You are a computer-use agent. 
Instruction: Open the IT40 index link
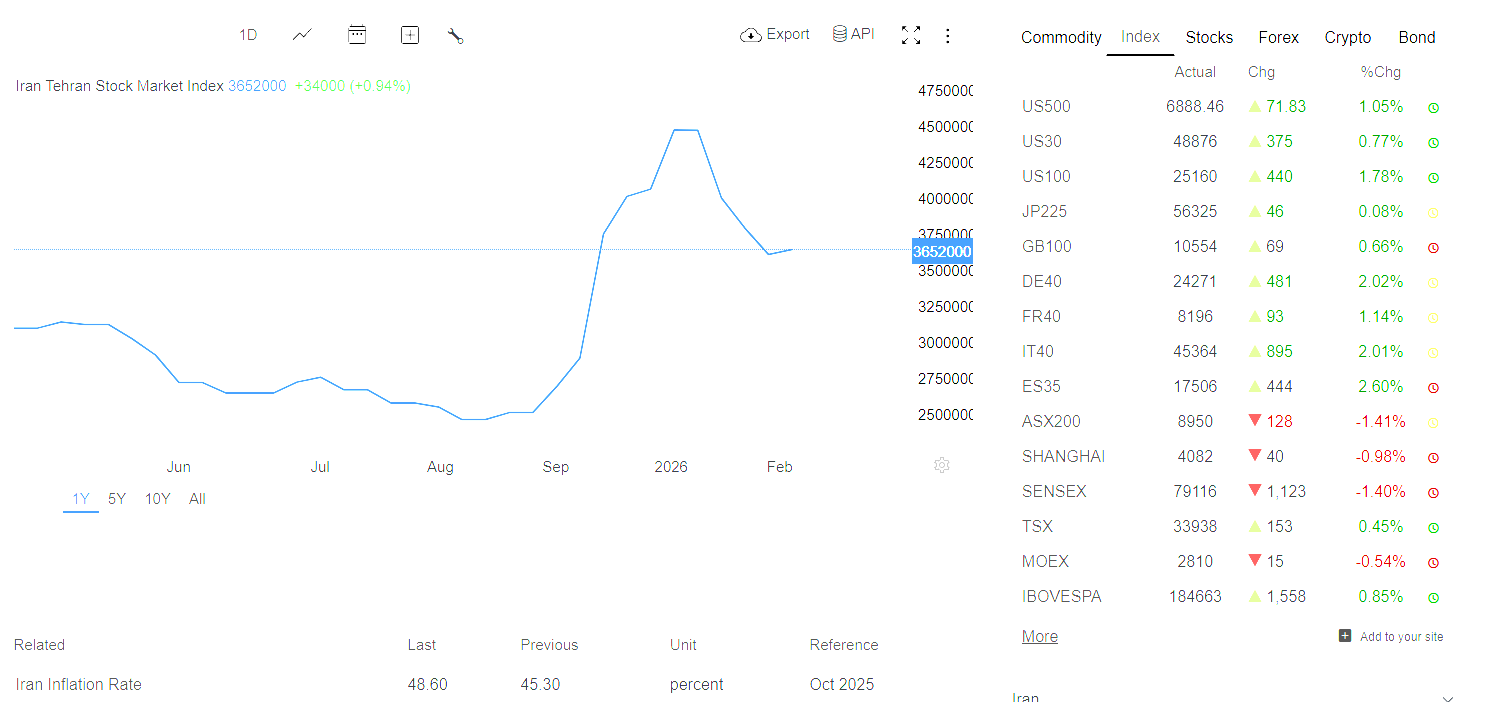pos(1038,351)
